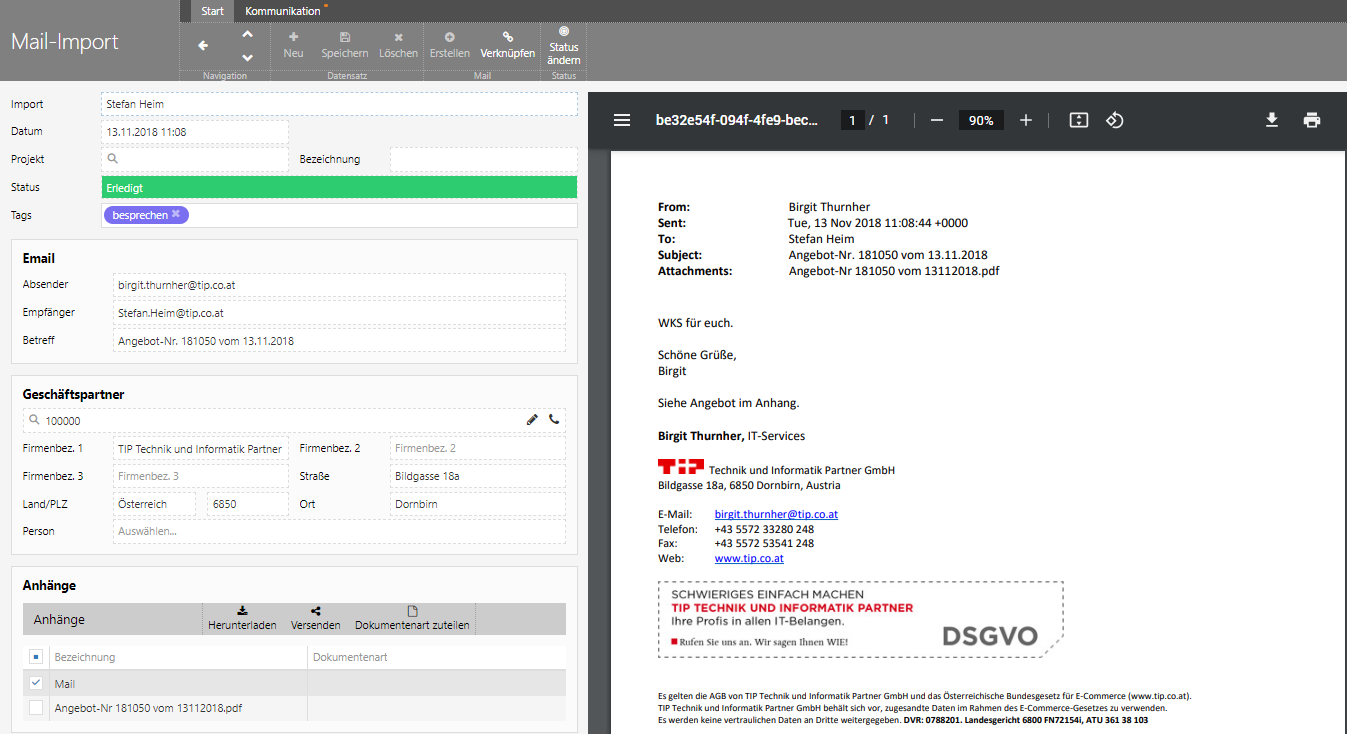The image size is (1347, 734).
Task: Rotate the PDF page counterclockwise
Action: 1115,120
